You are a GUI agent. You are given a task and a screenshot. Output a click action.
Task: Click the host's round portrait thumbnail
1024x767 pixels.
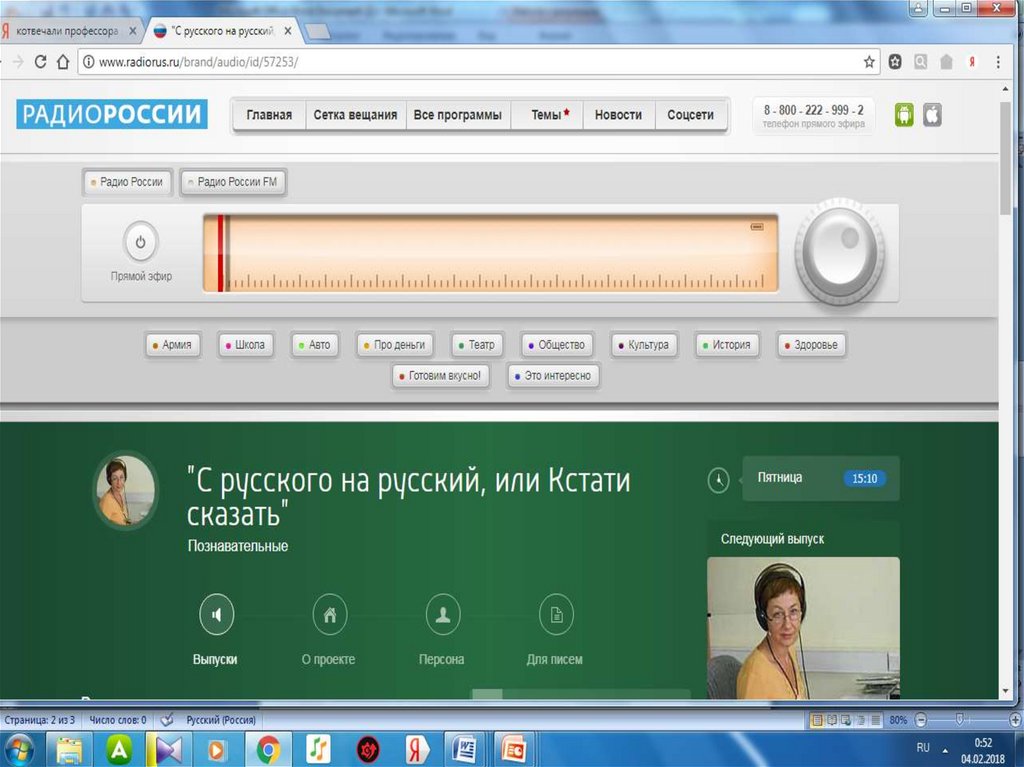tap(125, 490)
